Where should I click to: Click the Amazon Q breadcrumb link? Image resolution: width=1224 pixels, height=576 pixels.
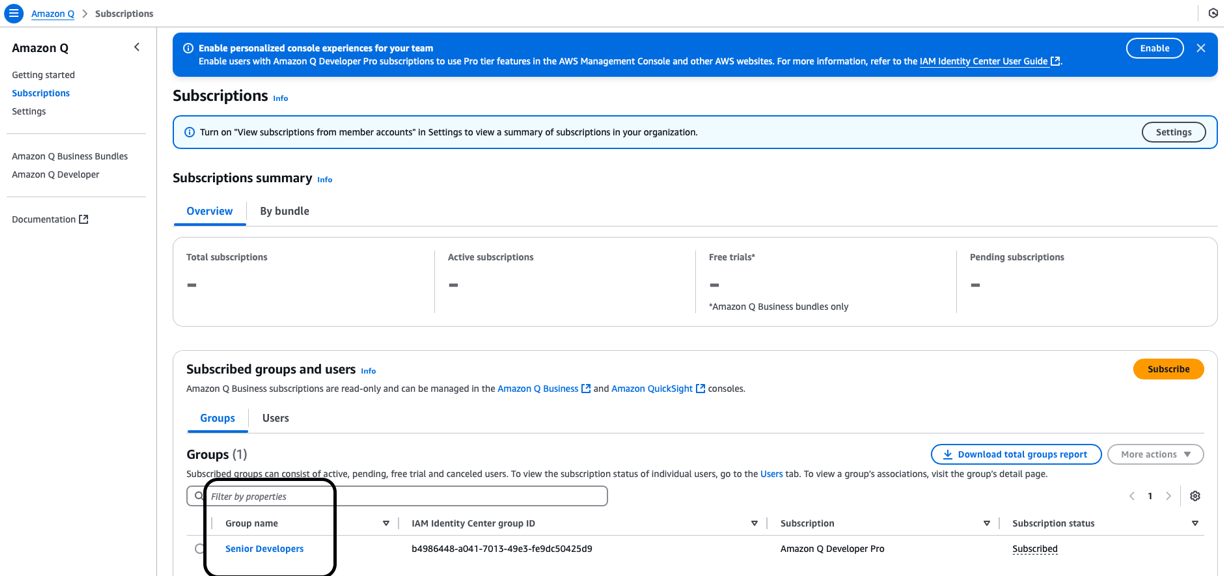click(x=53, y=14)
